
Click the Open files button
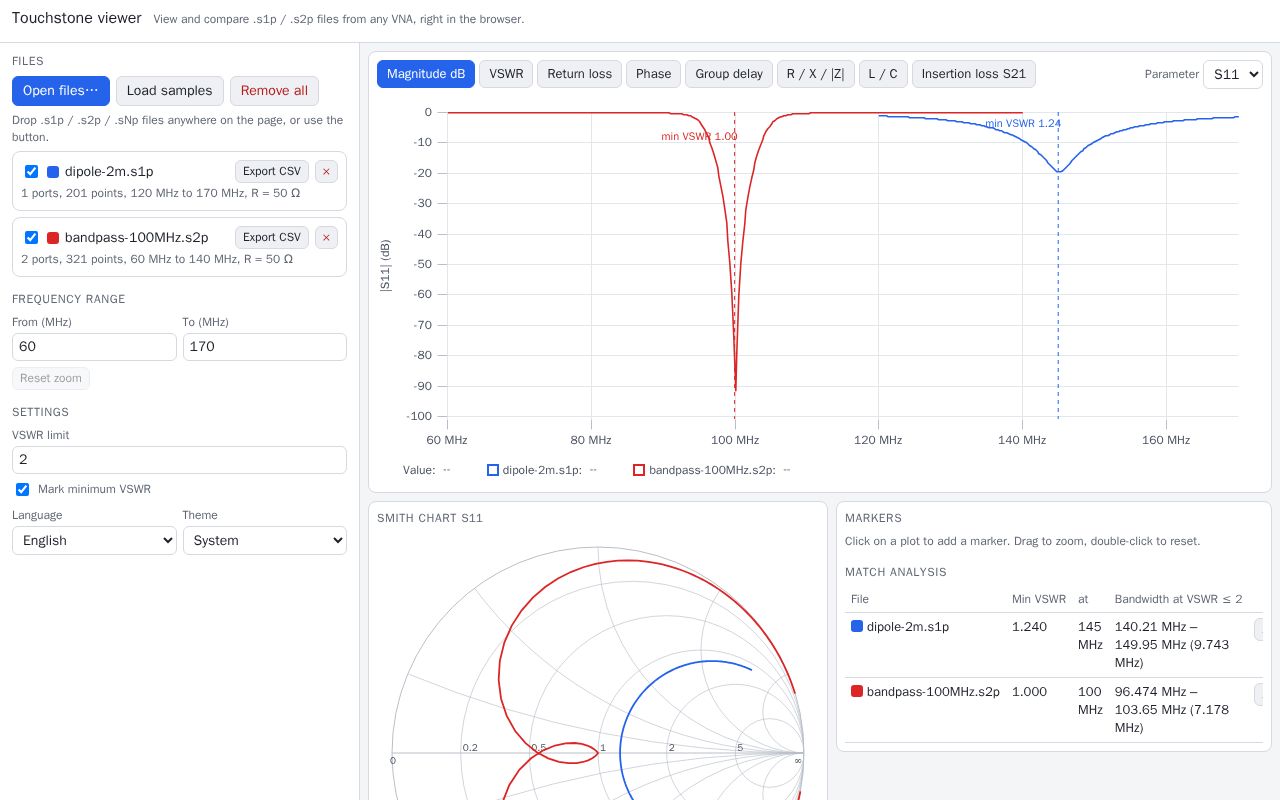tap(61, 90)
